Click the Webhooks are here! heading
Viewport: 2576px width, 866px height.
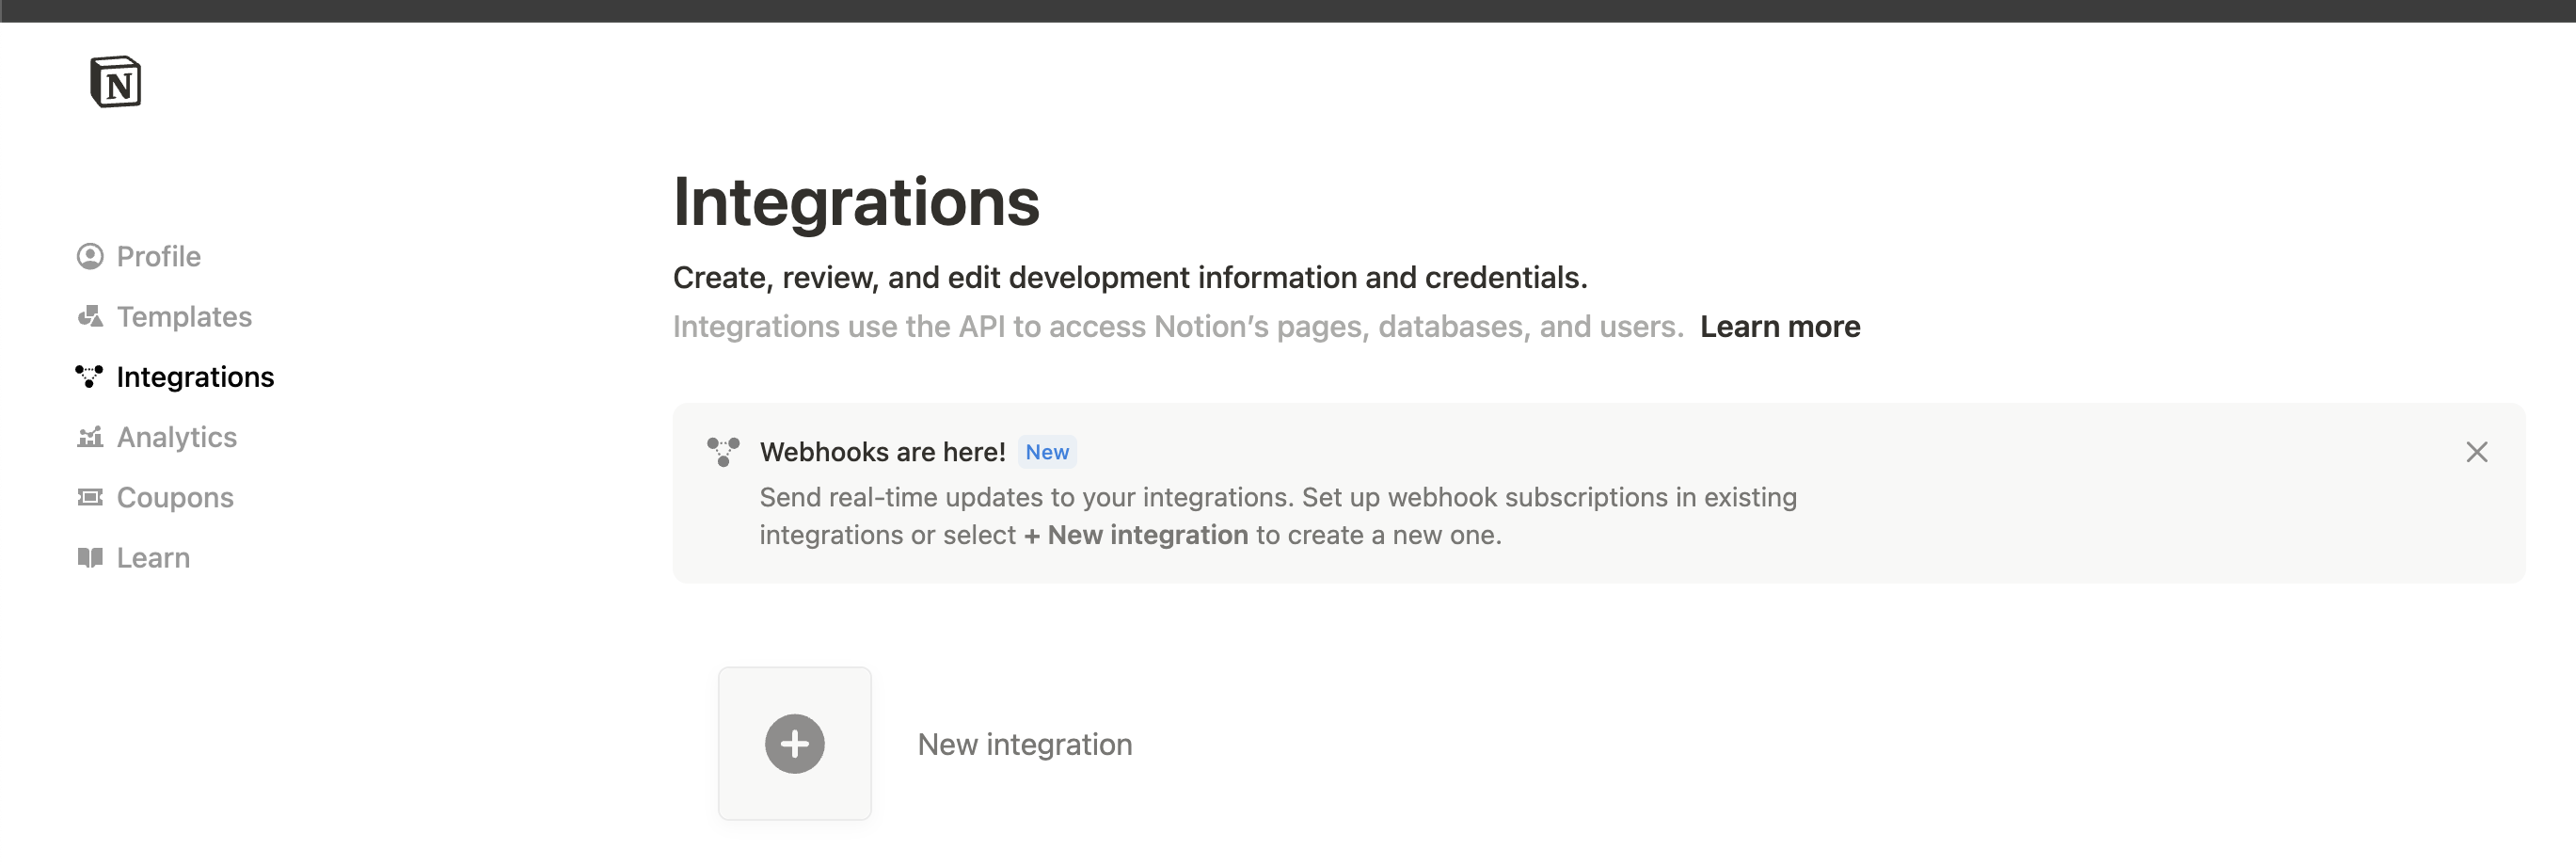point(882,452)
